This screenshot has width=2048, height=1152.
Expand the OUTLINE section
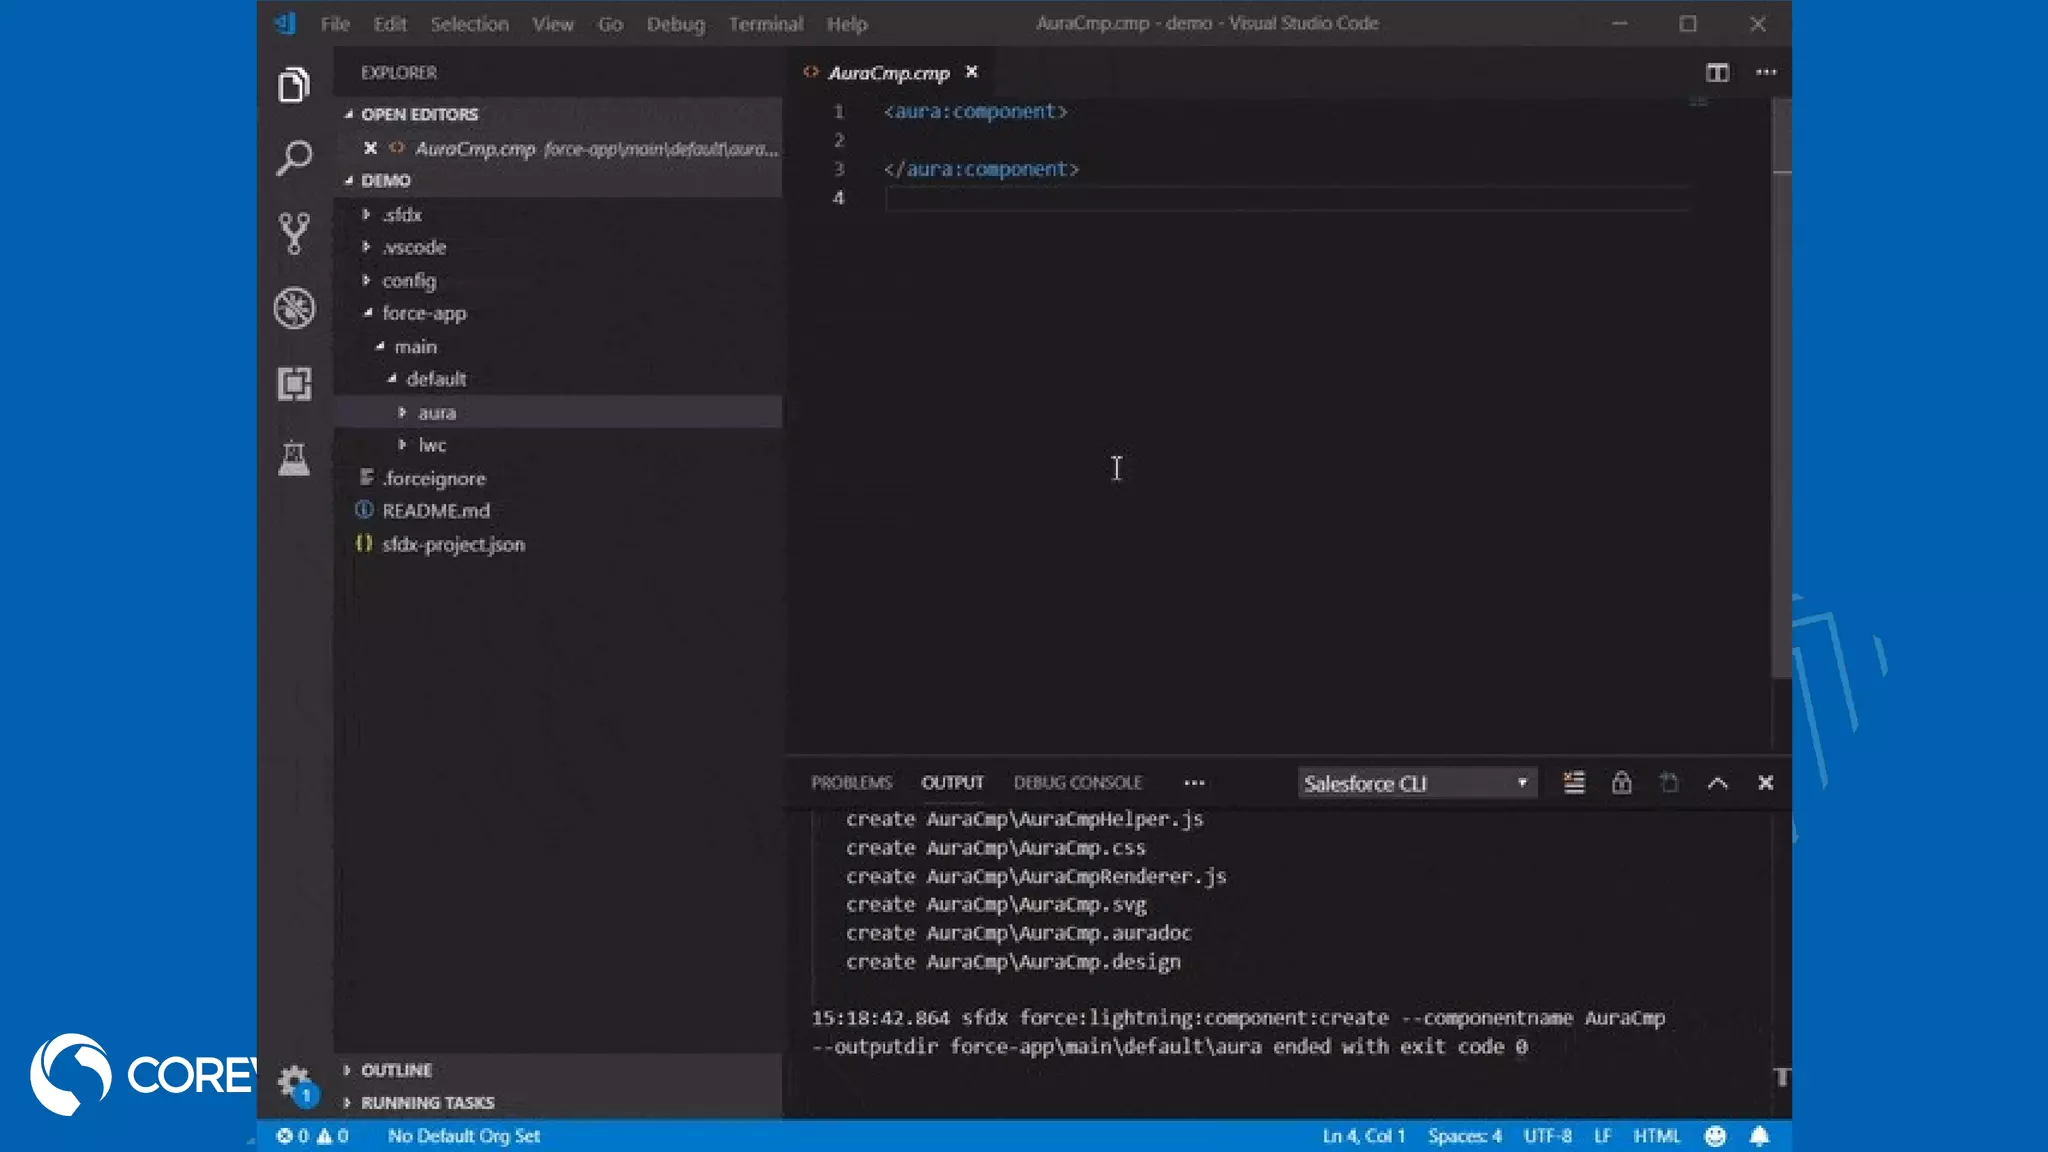tap(396, 1070)
